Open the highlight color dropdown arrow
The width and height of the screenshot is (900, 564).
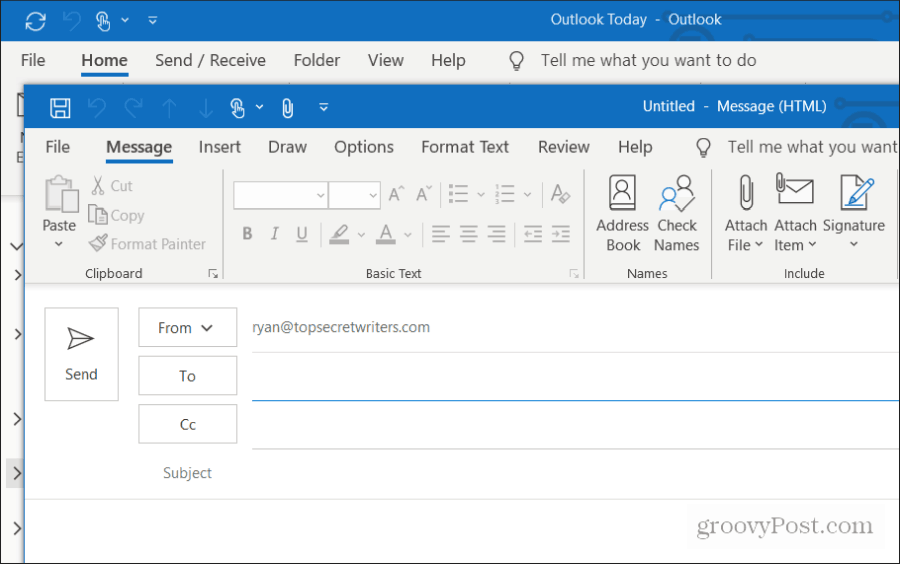pos(361,234)
